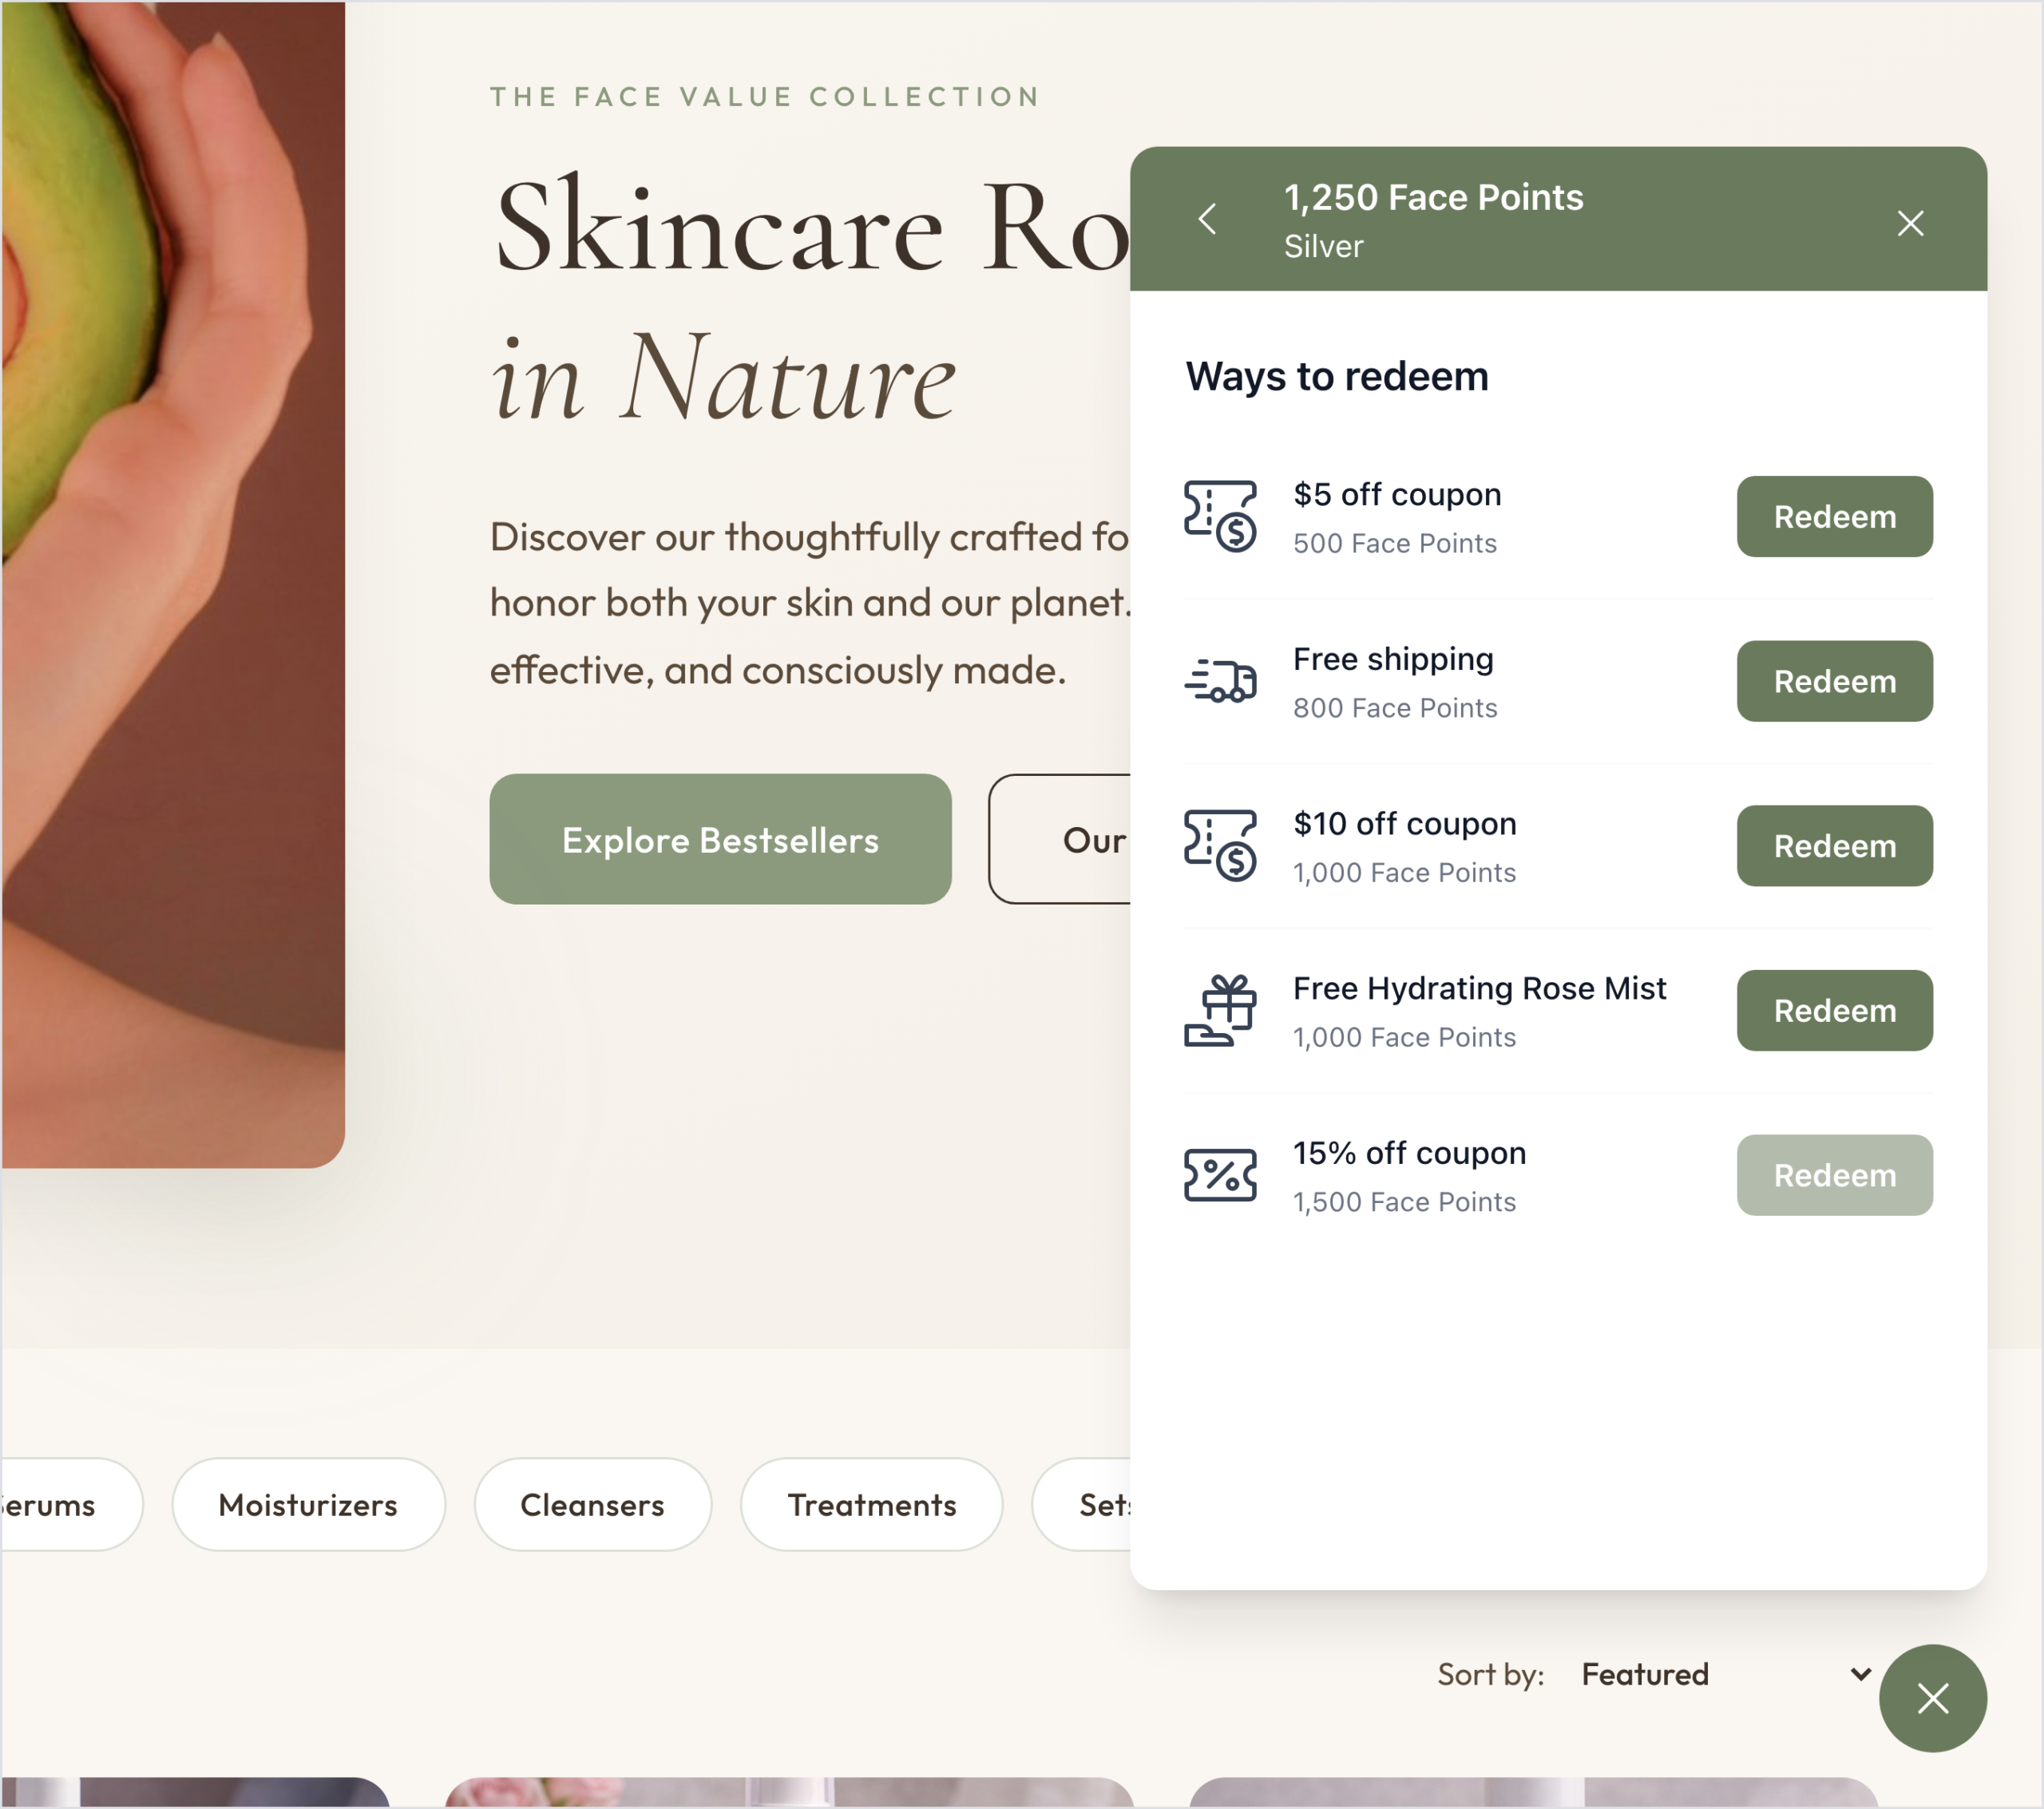Click the Hydrating Rose Mist gift icon
Viewport: 2044px width, 1809px height.
(1220, 1010)
